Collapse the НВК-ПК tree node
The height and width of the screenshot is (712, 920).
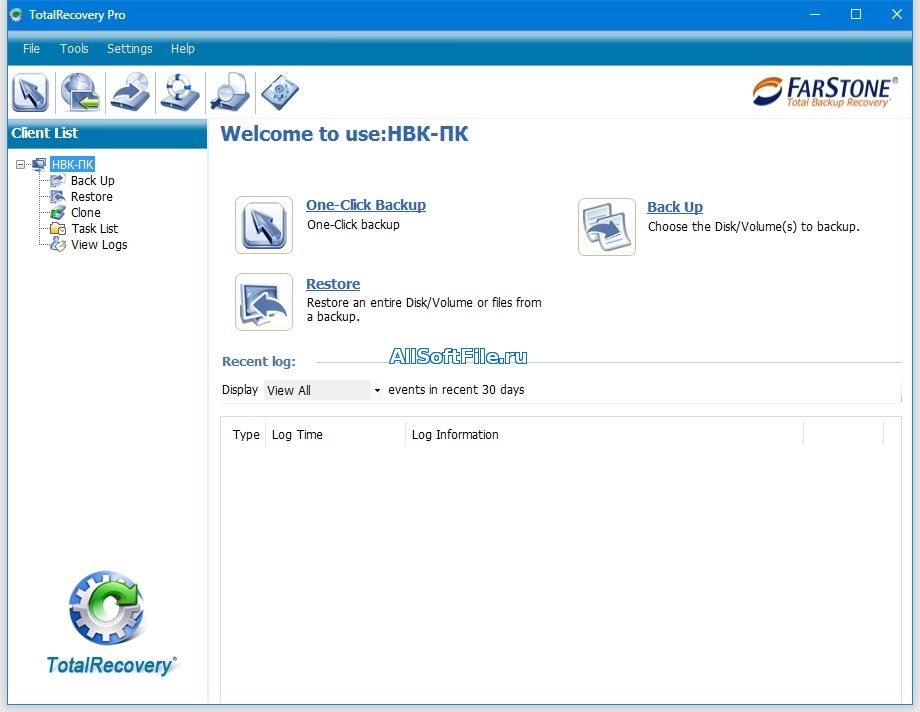click(21, 165)
